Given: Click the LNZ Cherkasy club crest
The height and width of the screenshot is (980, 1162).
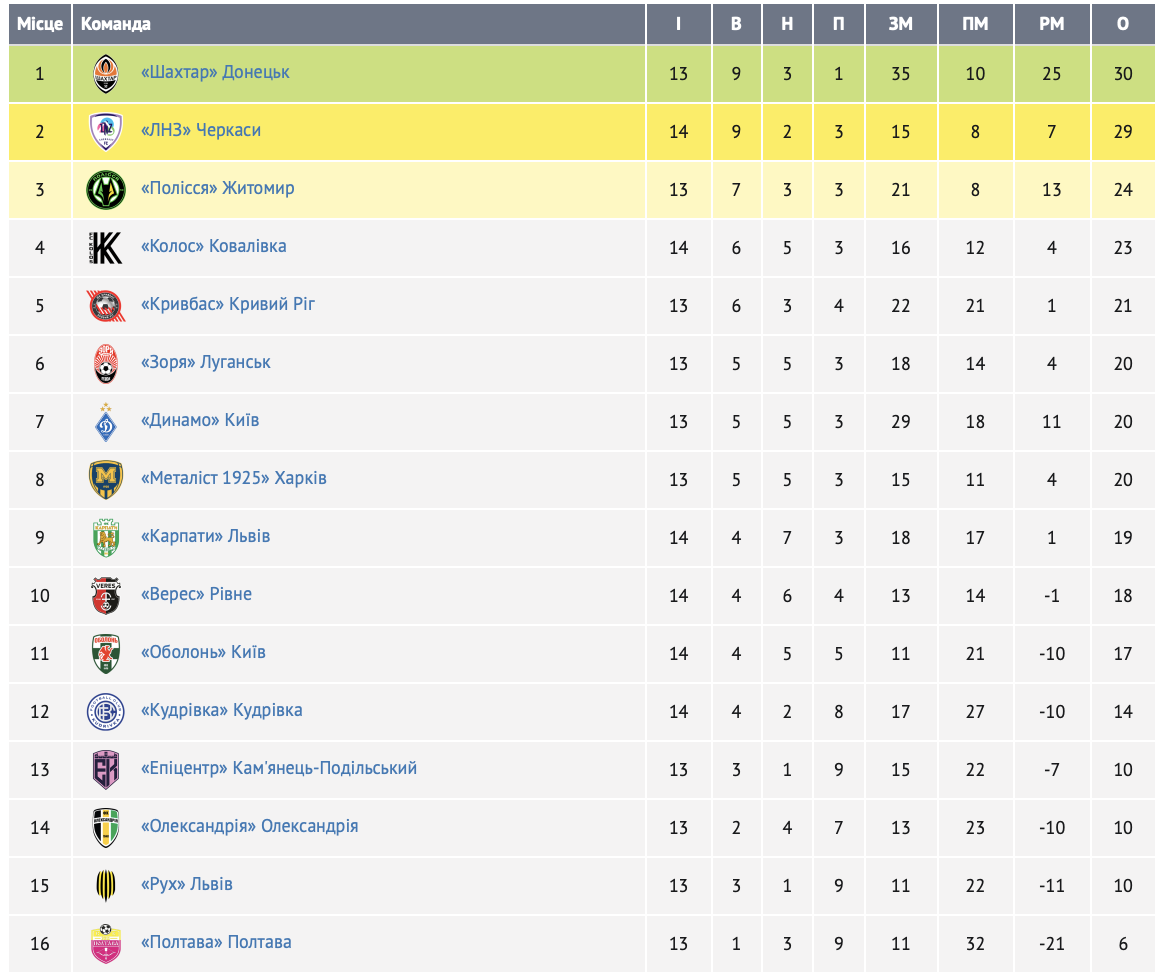Looking at the screenshot, I should [105, 132].
